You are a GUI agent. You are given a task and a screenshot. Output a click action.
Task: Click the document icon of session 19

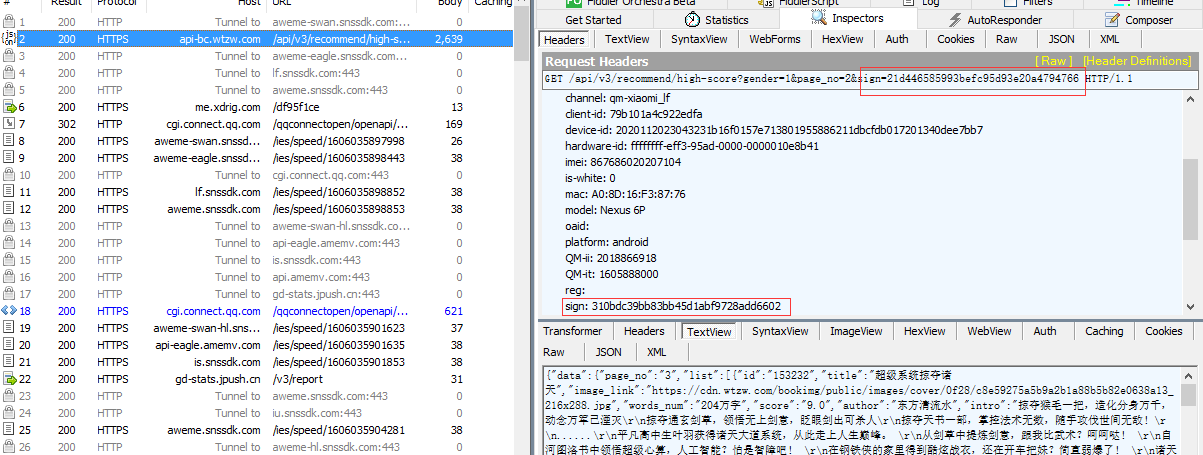click(x=10, y=327)
